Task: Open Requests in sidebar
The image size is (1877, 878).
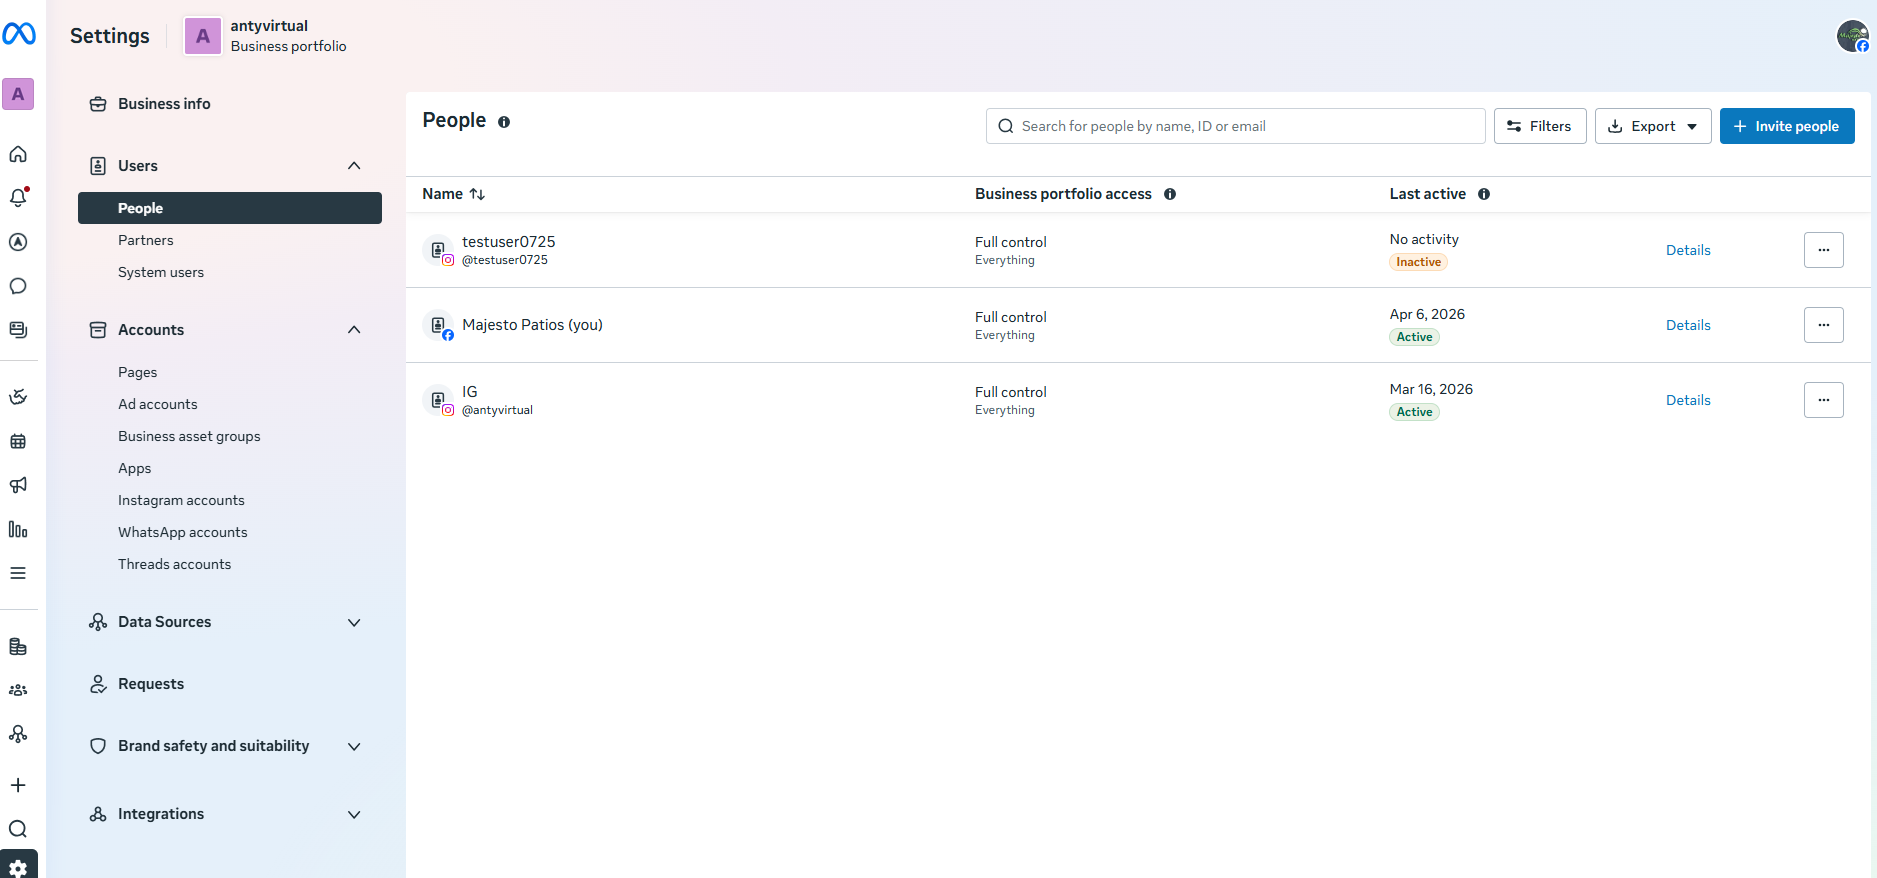Action: [x=151, y=684]
